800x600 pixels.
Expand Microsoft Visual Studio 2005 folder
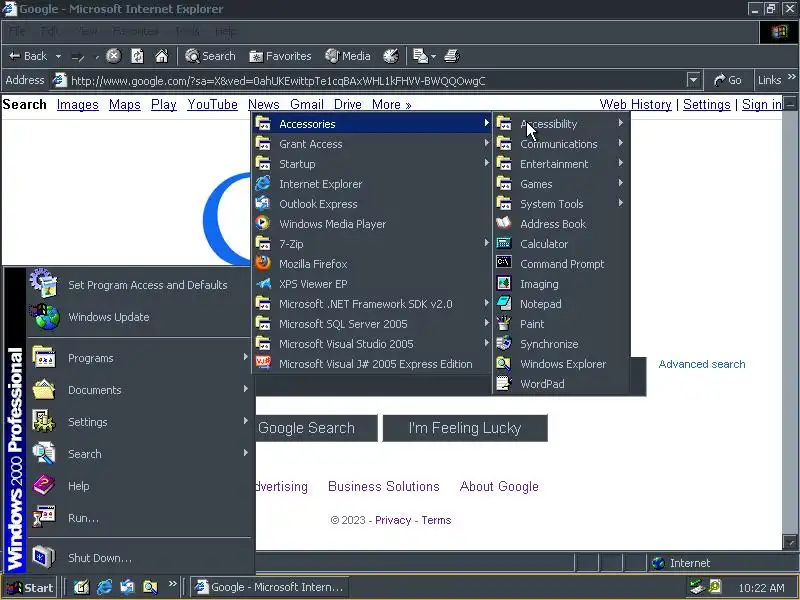tap(372, 344)
